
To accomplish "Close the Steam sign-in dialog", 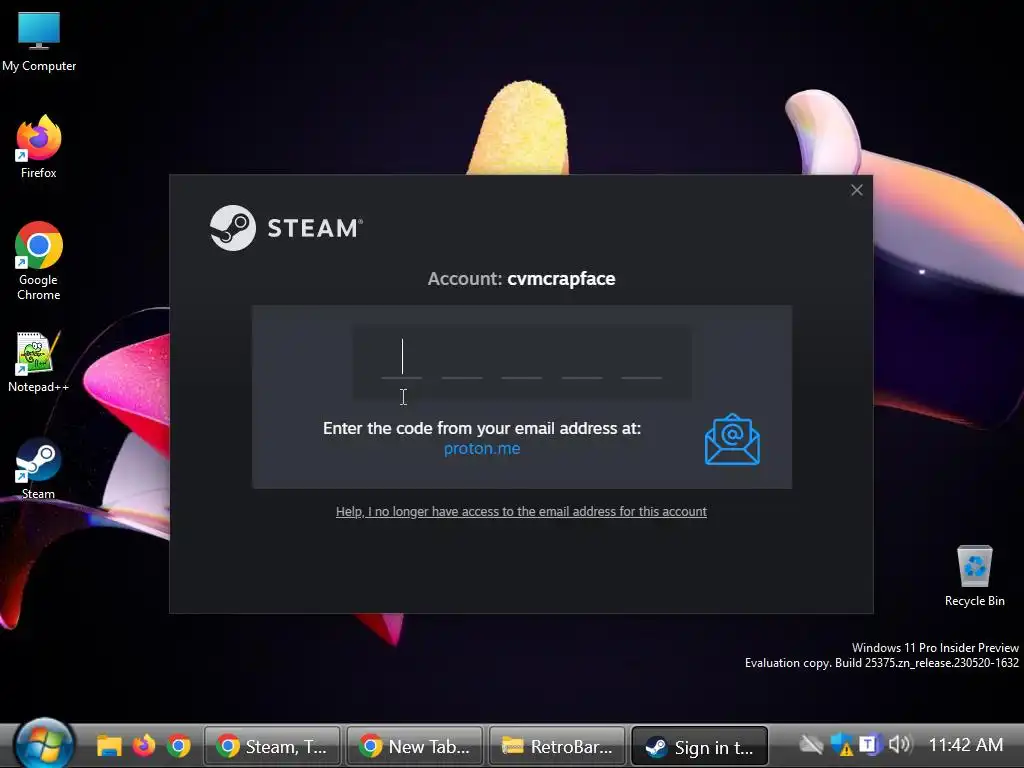I will click(x=857, y=190).
